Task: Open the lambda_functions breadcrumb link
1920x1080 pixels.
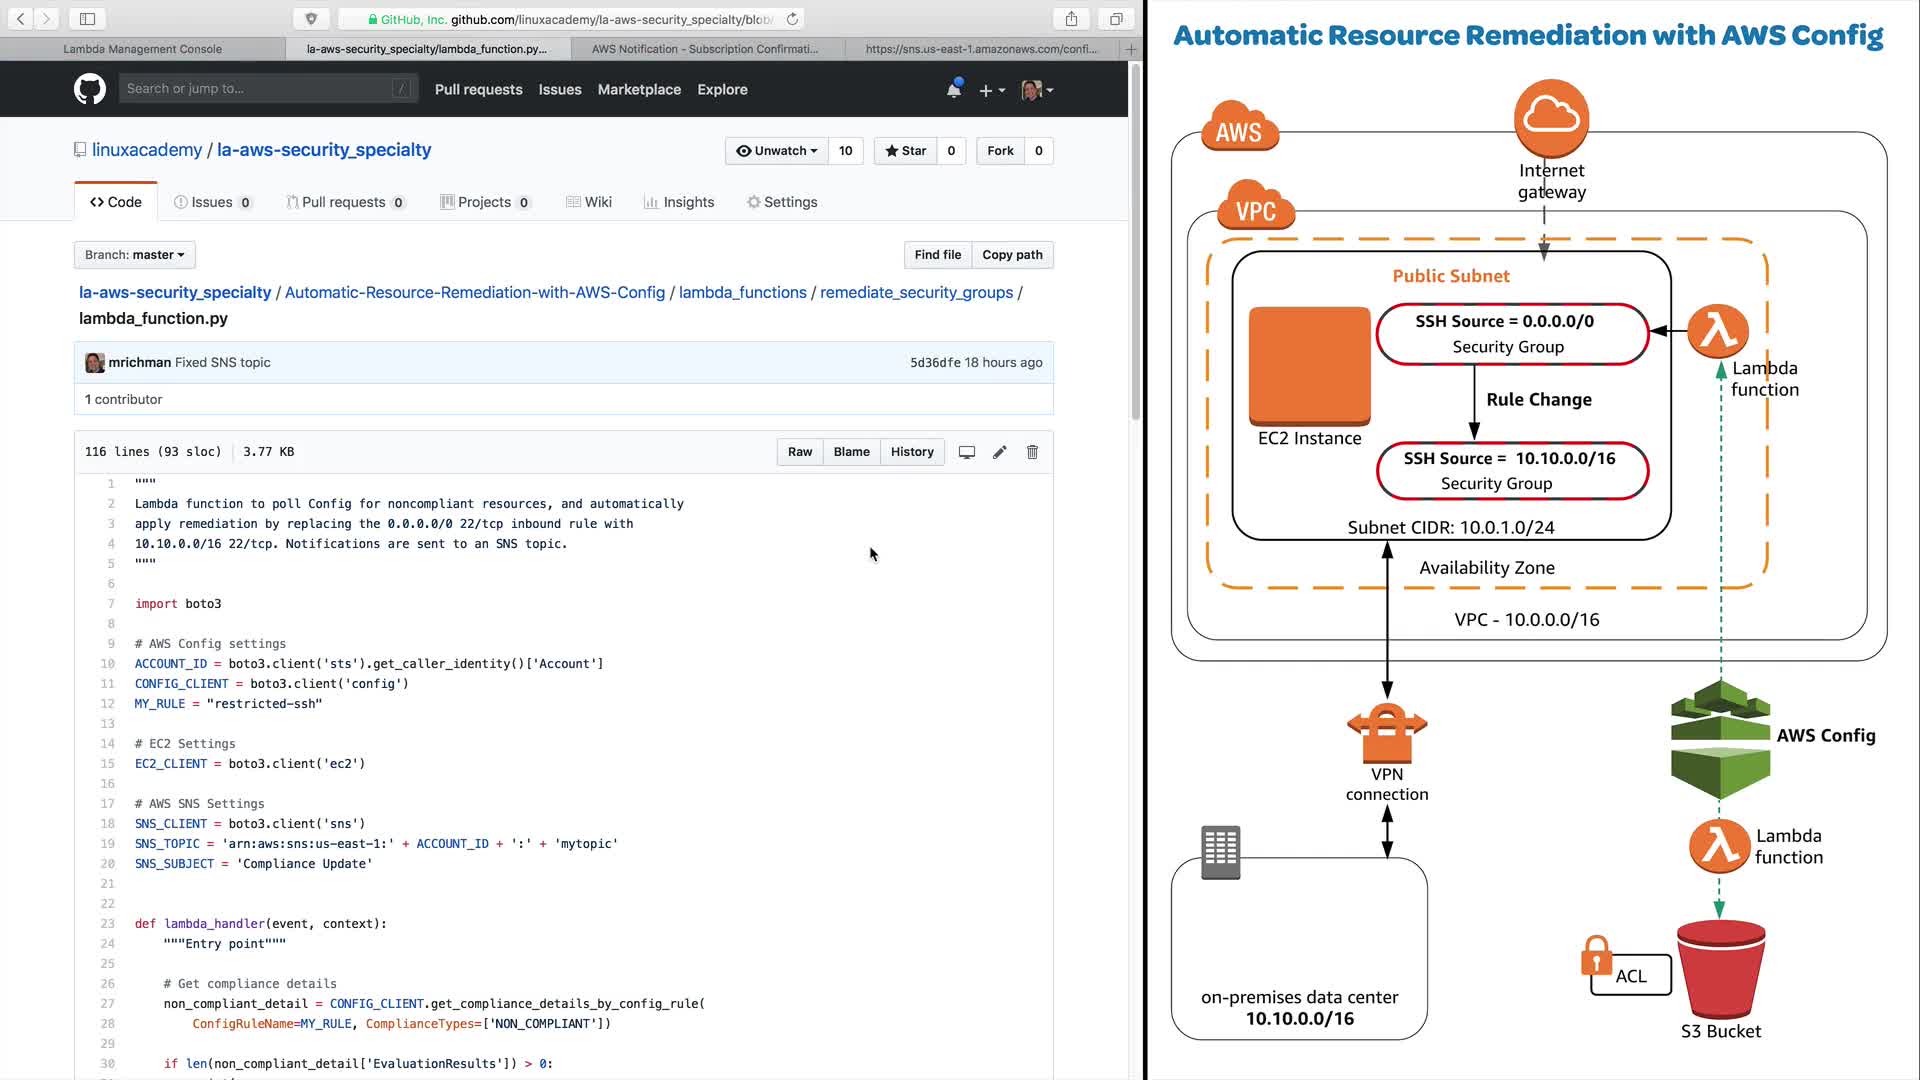Action: [x=742, y=292]
